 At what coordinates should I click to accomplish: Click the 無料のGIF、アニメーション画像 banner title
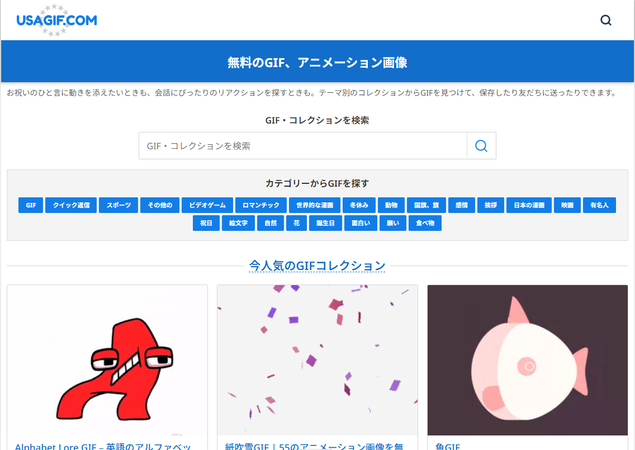(317, 62)
